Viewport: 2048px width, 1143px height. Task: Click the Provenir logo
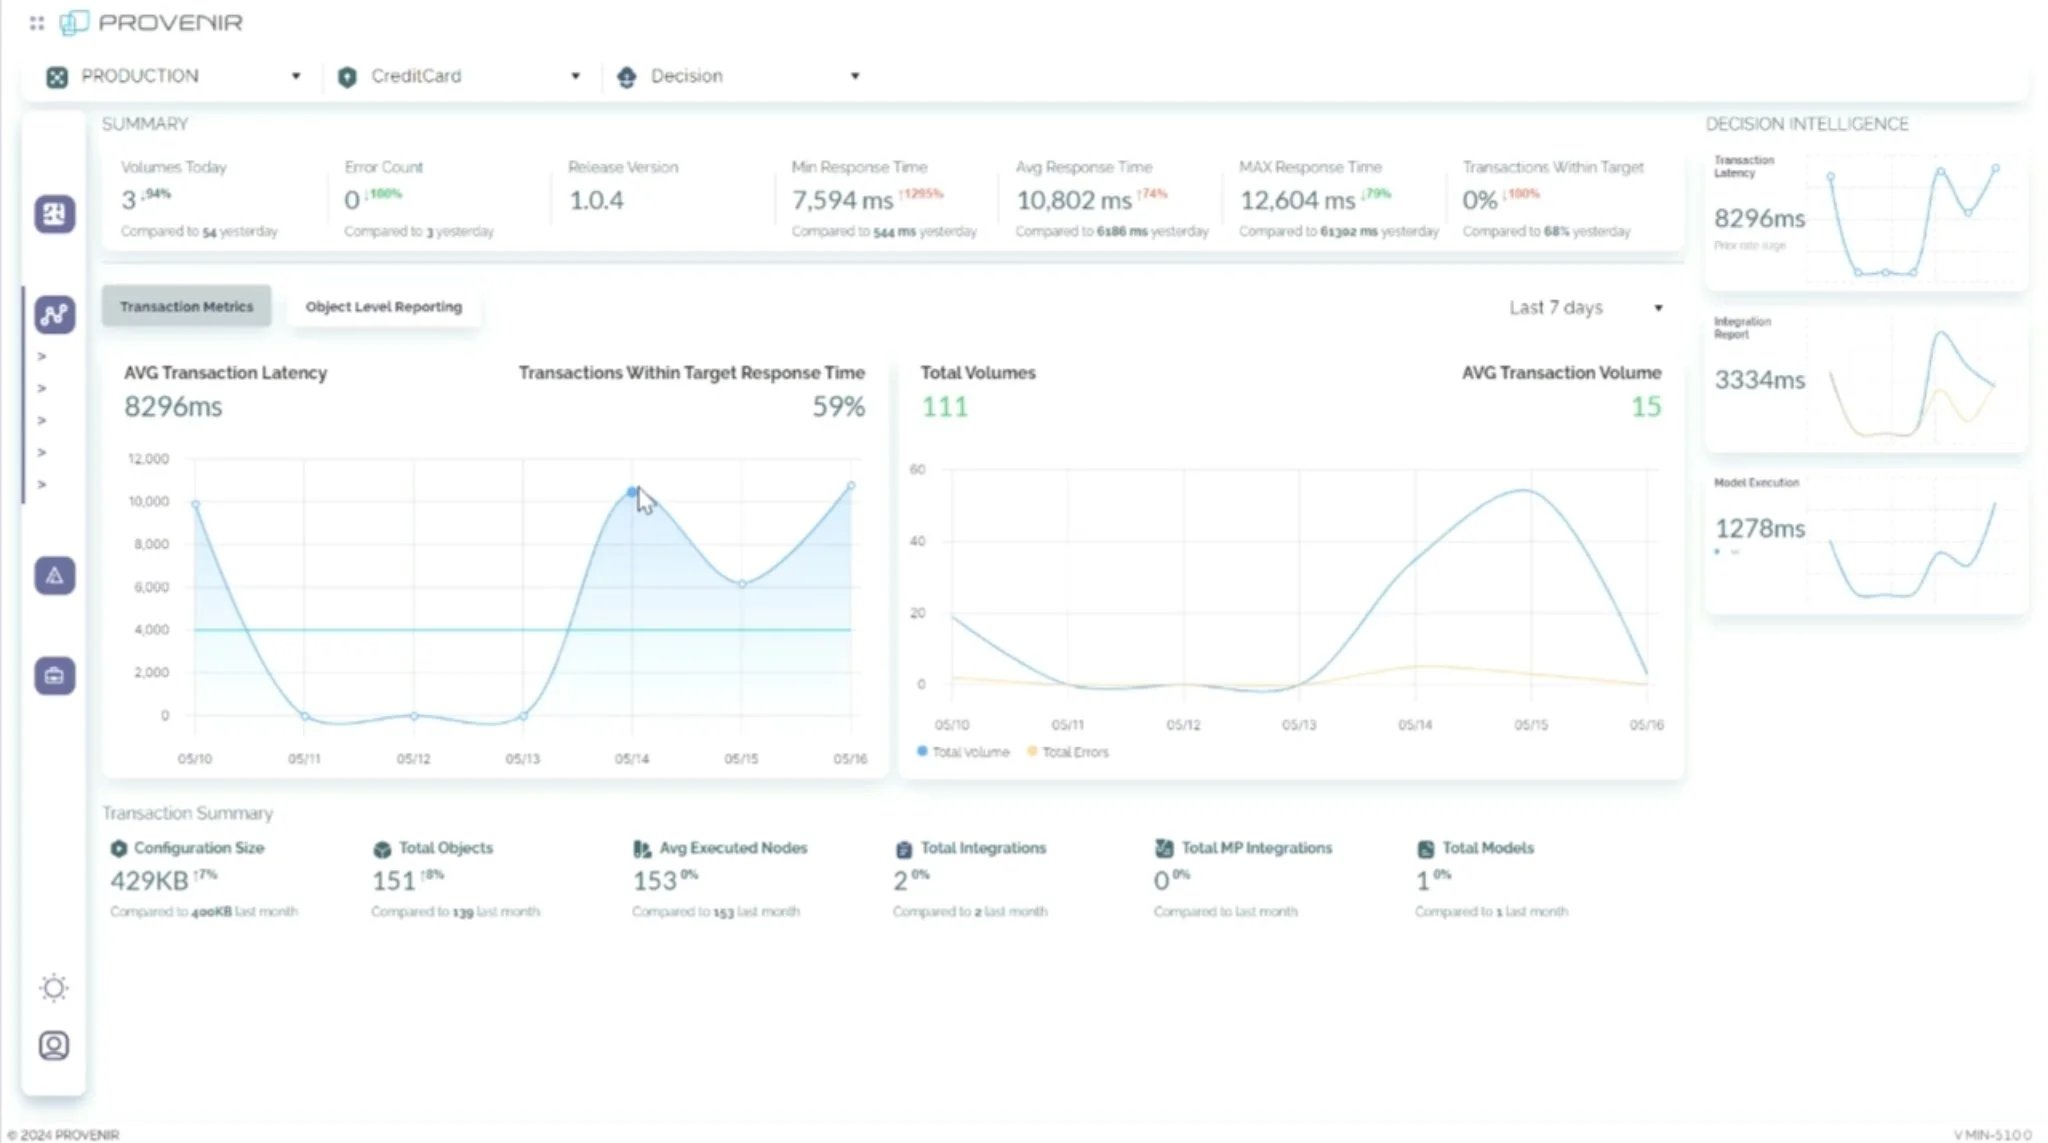152,23
